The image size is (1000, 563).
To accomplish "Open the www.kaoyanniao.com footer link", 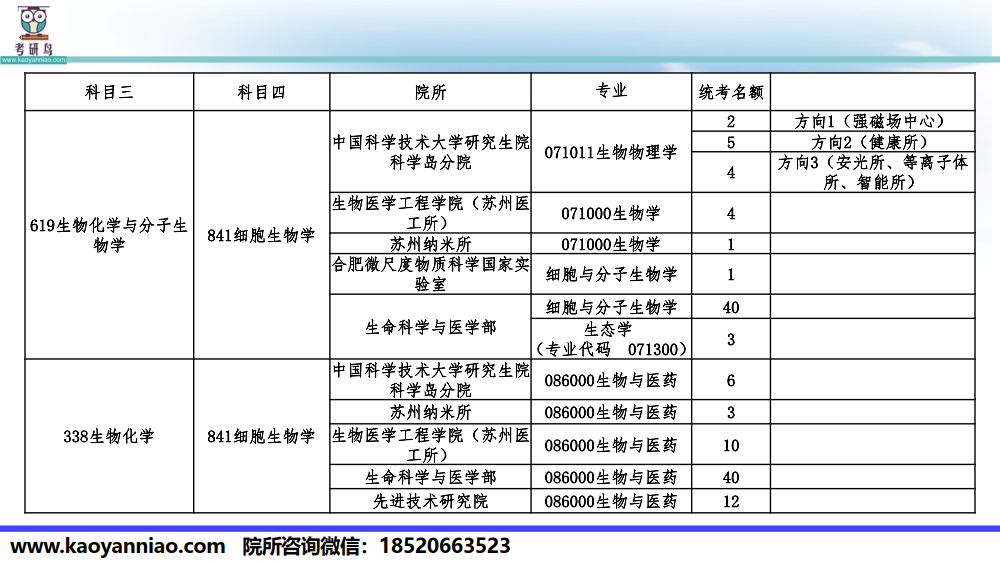I will click(118, 546).
